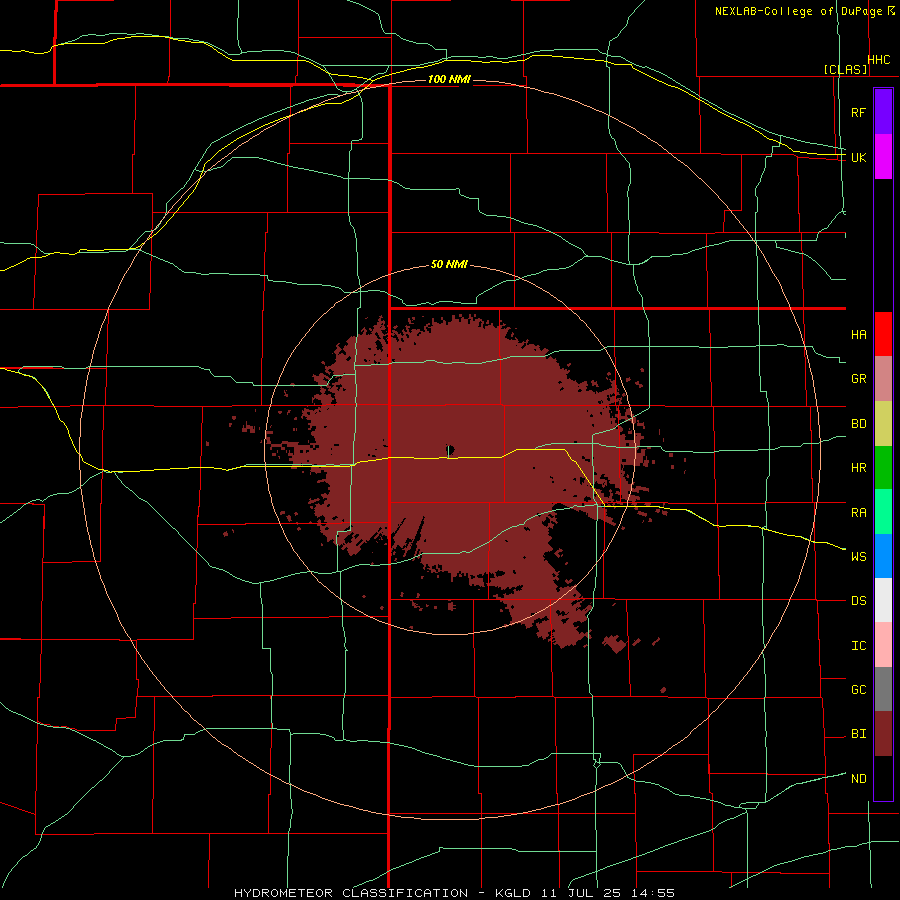Click the '14:55' timestamp text
This screenshot has height=900, width=900.
coord(653,893)
